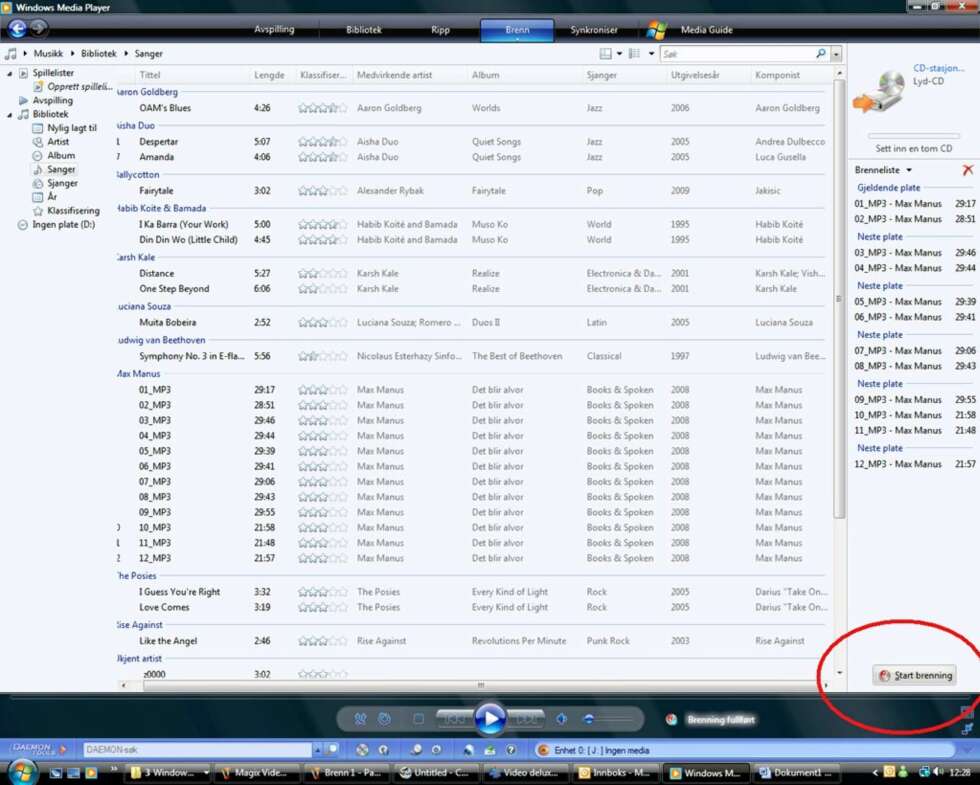980x785 pixels.
Task: Collapse the Spillelister tree node
Action: (9, 74)
